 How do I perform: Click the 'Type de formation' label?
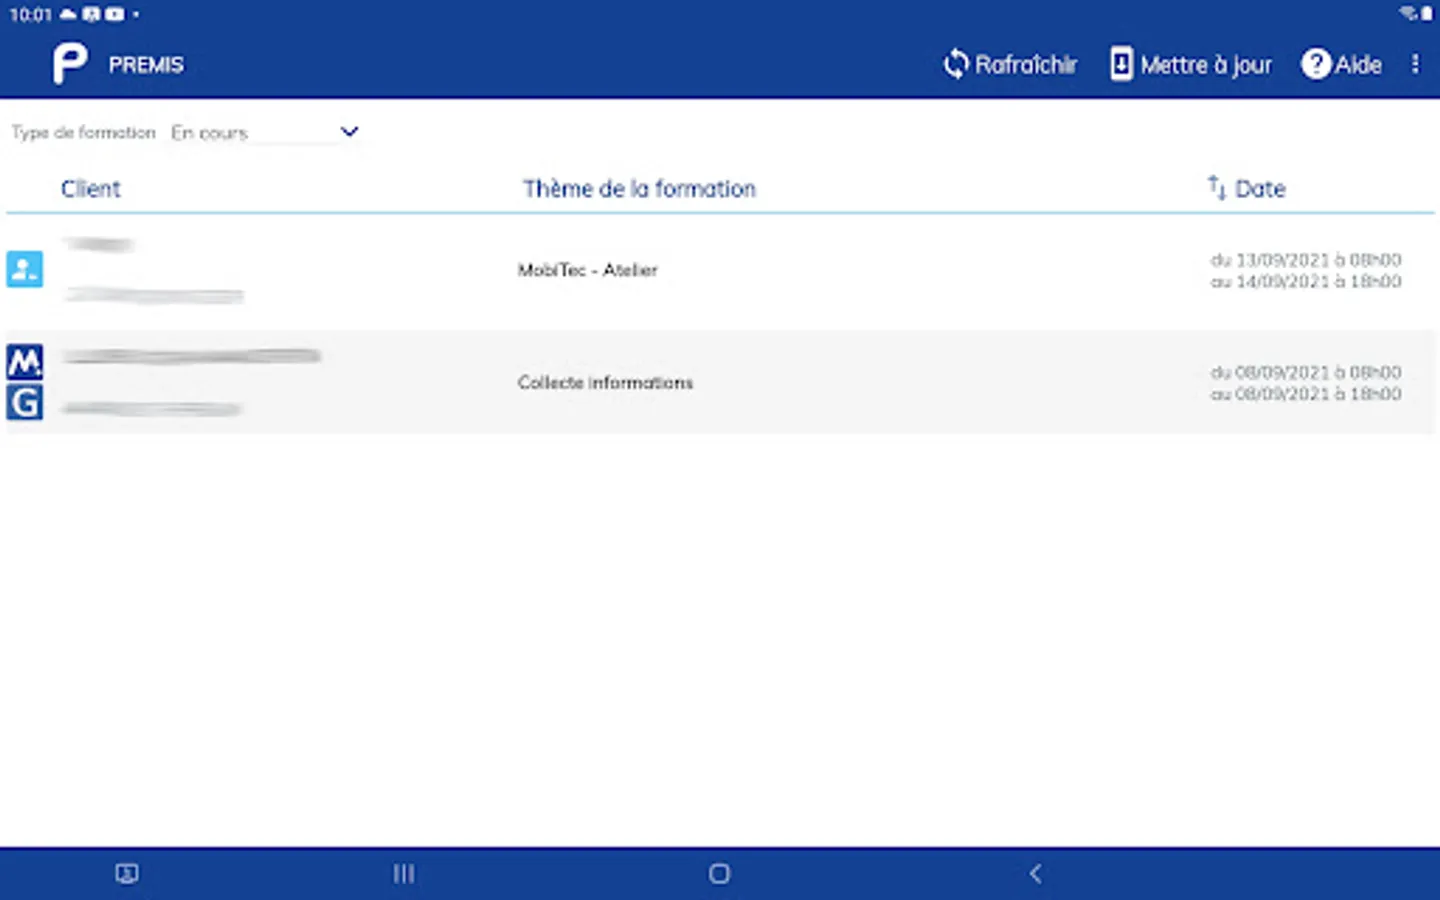83,132
